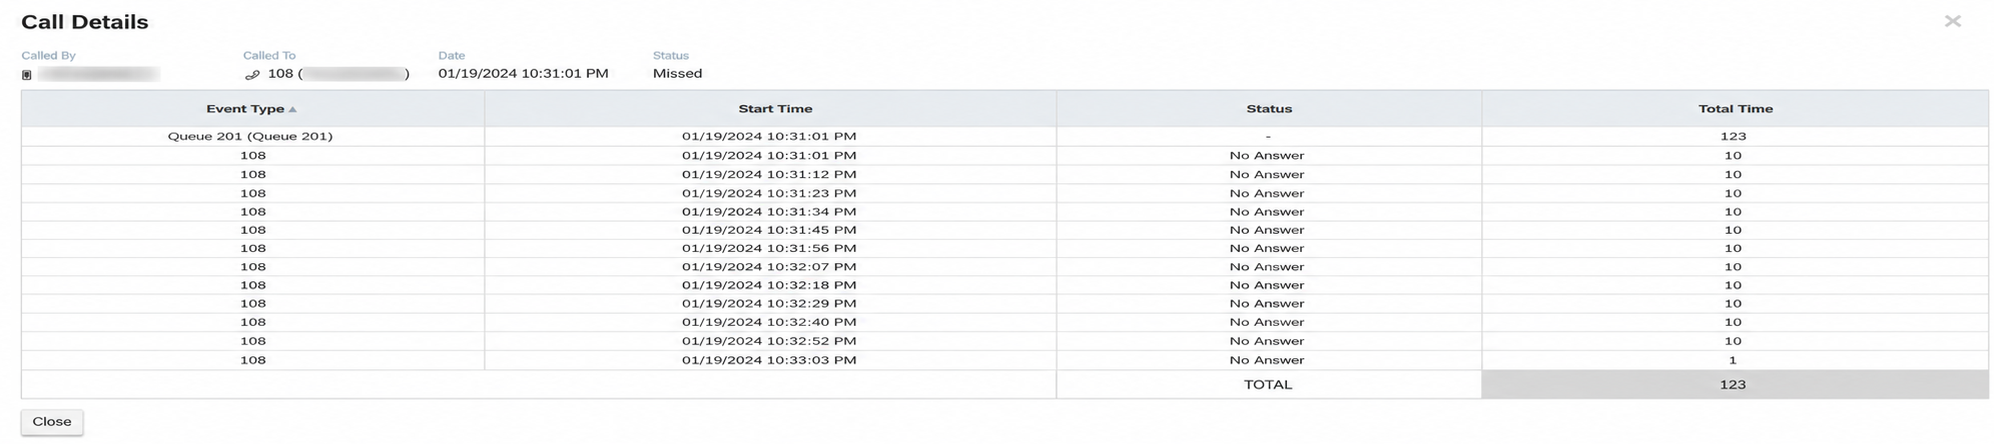This screenshot has width=1994, height=444.
Task: Click No Answer status at 10:32:52 PM
Action: tap(1267, 341)
